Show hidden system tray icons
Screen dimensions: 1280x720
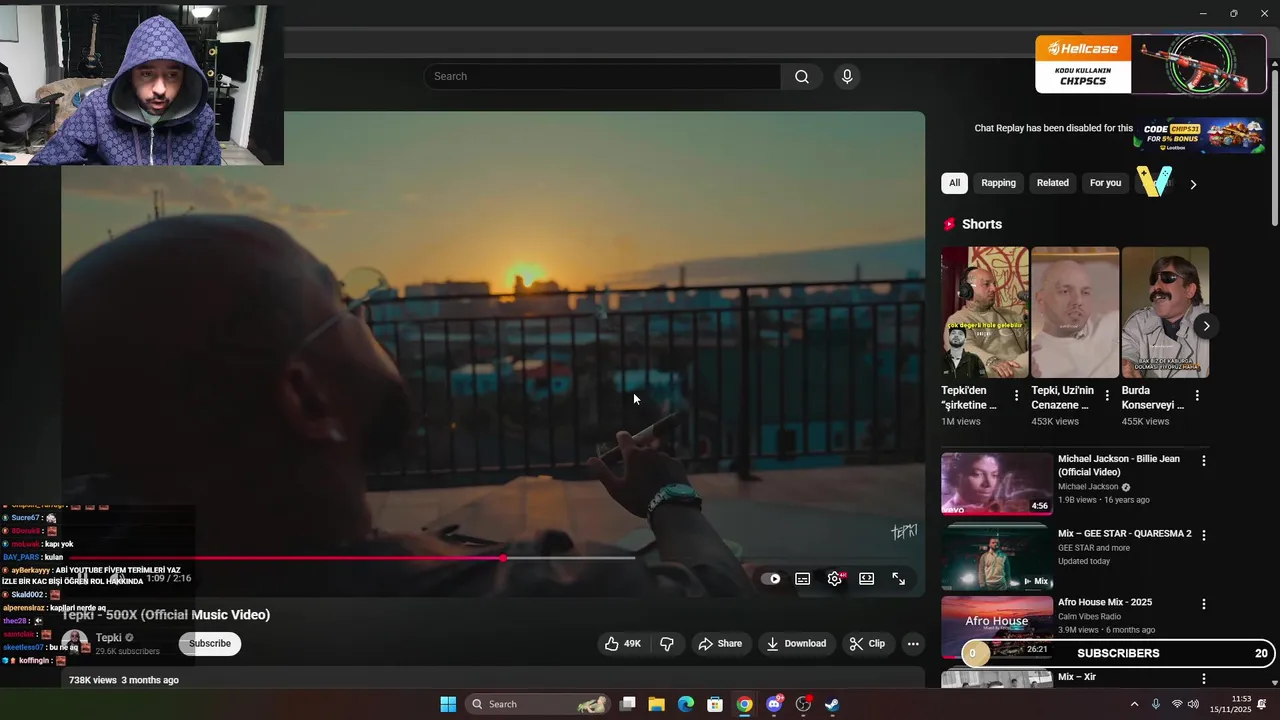tap(1134, 704)
